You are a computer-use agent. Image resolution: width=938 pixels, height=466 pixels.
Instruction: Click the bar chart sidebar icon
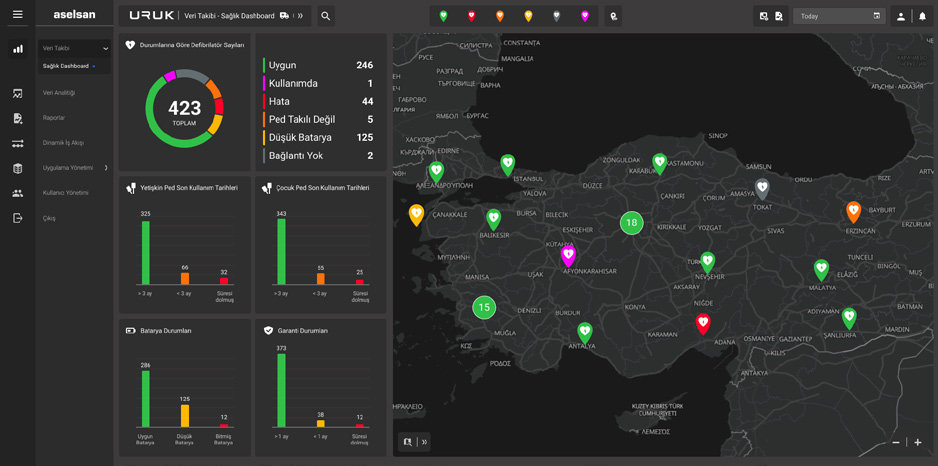click(x=17, y=49)
